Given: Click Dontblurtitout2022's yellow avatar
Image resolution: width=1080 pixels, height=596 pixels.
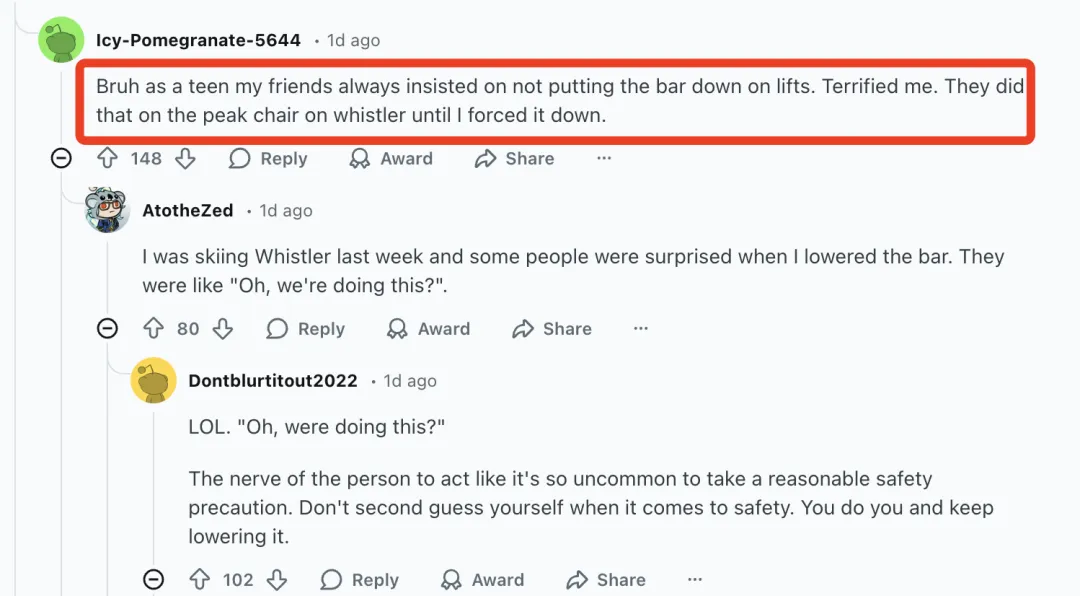Looking at the screenshot, I should click(x=154, y=380).
